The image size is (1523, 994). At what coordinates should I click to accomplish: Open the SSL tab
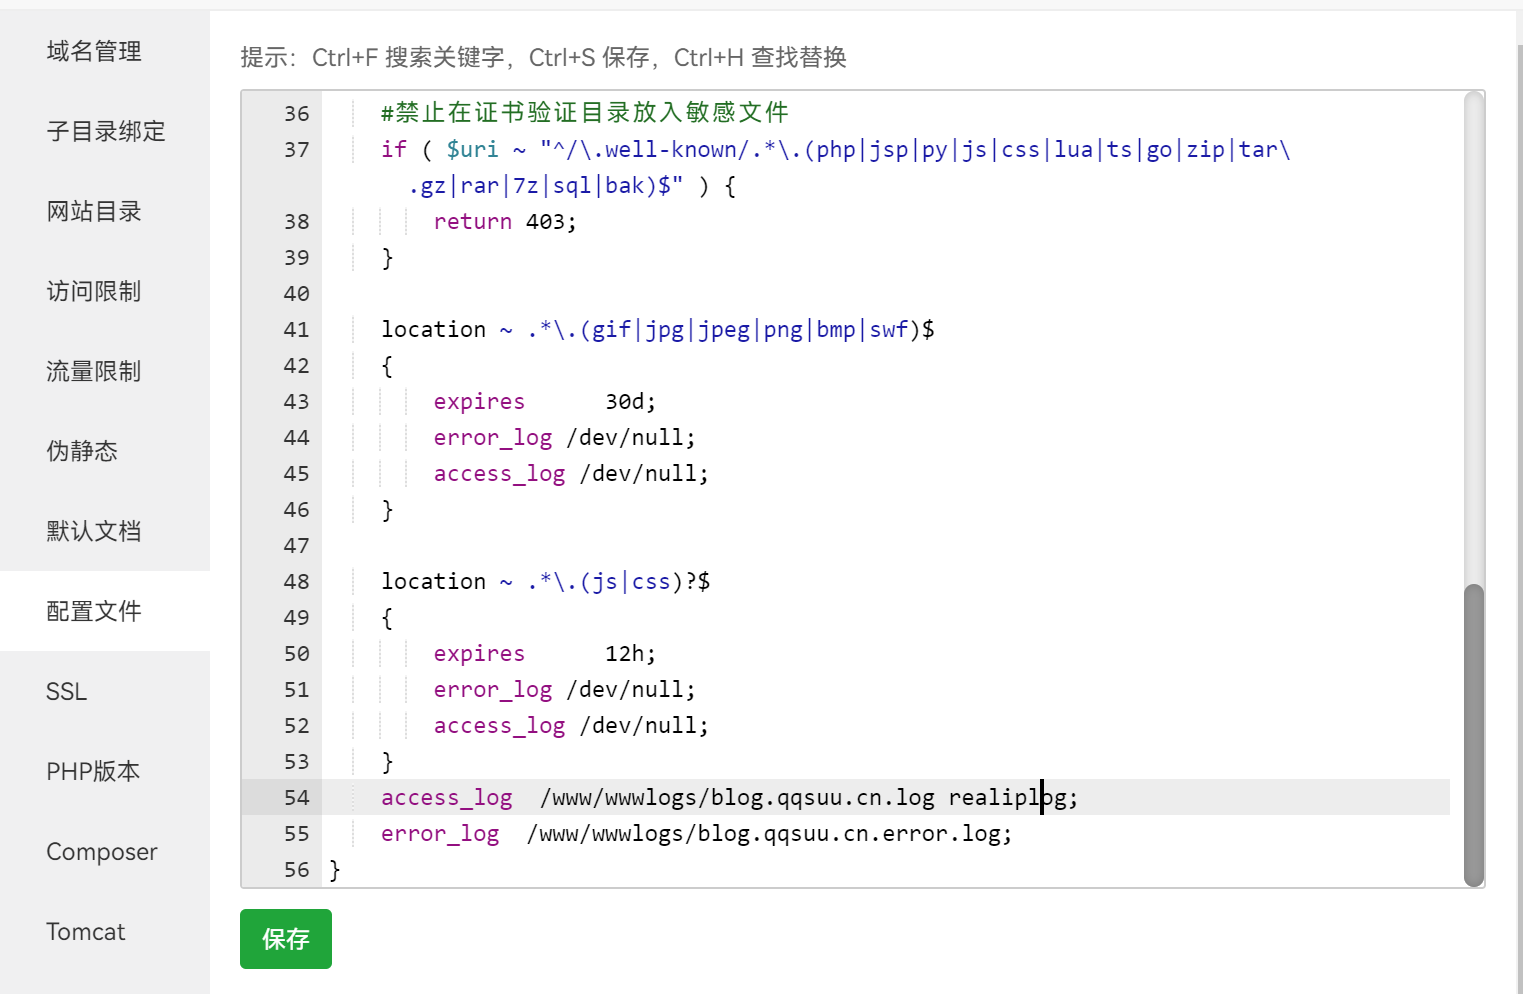coord(66,691)
